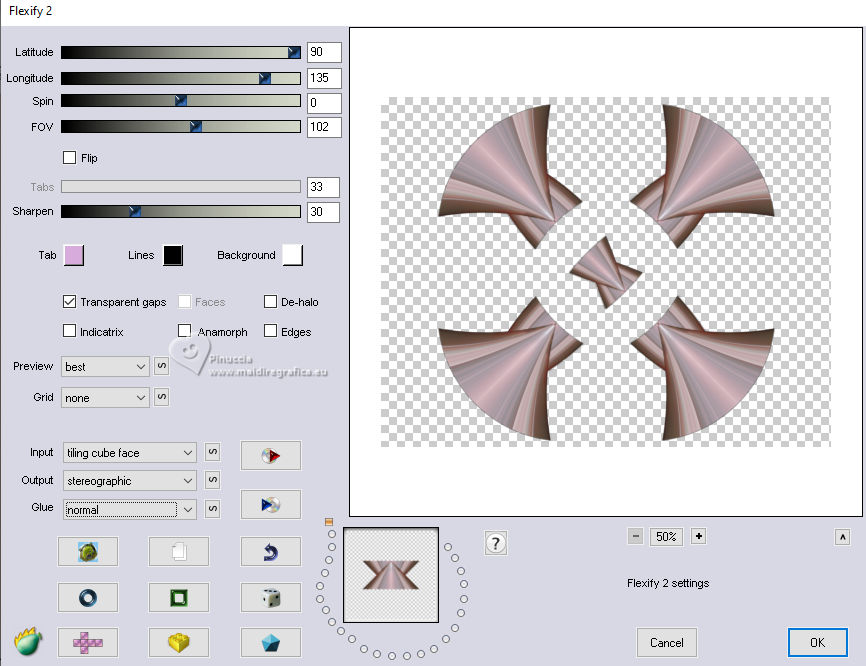Click the flaming globe logo icon
The width and height of the screenshot is (866, 666).
(x=28, y=642)
